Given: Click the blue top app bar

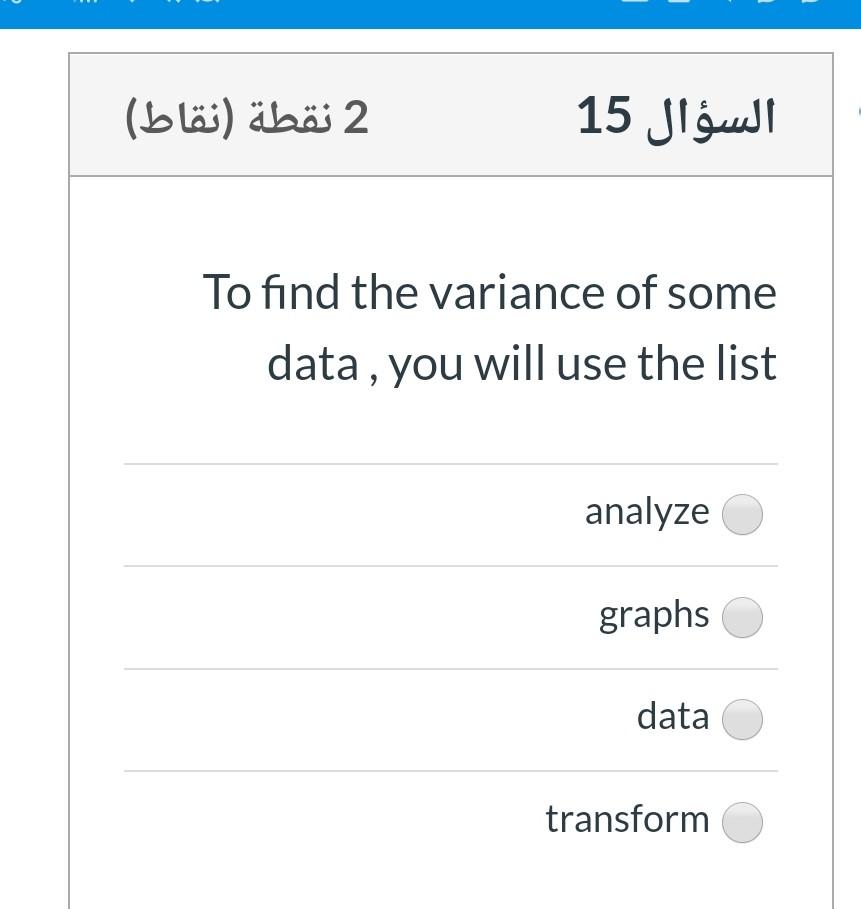Looking at the screenshot, I should click(x=430, y=13).
